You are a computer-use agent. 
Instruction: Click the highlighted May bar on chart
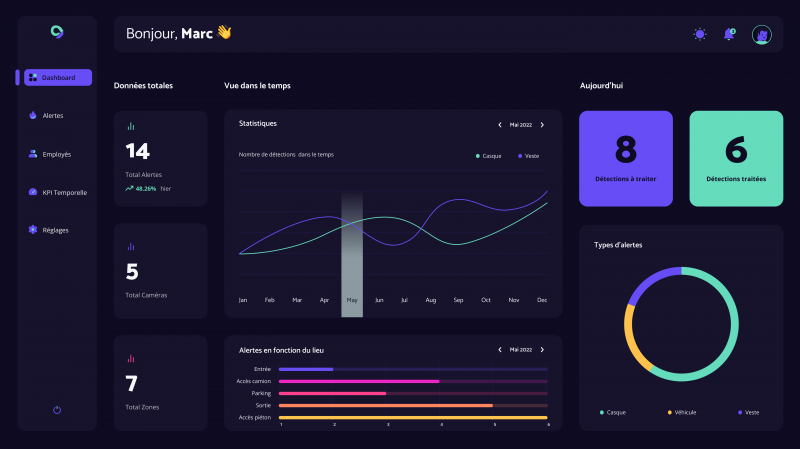coord(352,255)
